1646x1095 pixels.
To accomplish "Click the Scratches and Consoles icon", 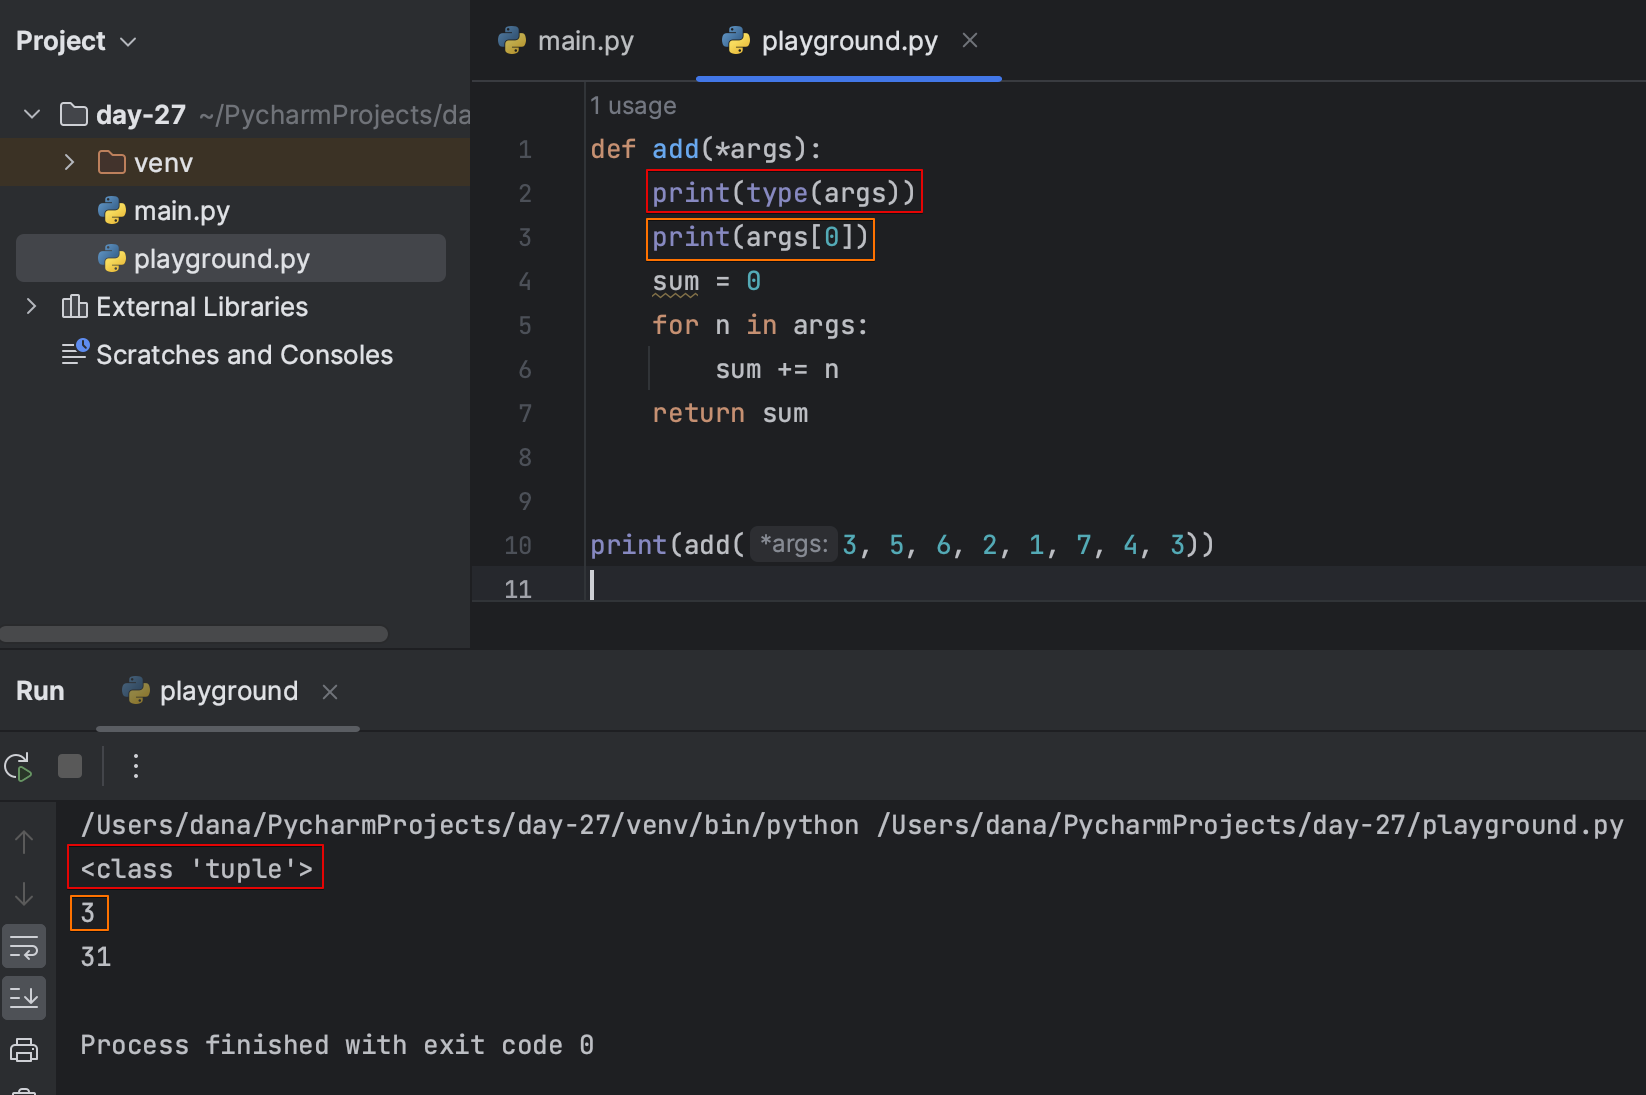I will tap(75, 353).
